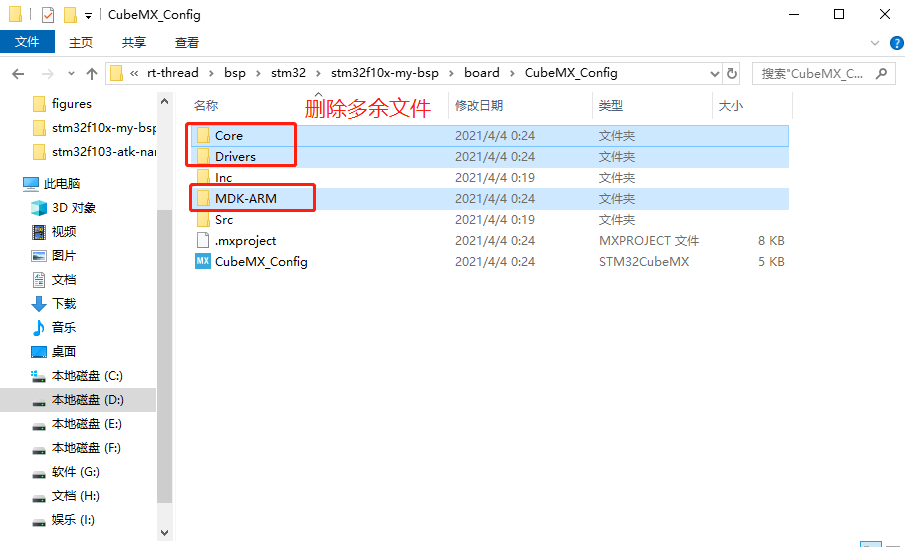Select figures folder in navigation pane

tap(72, 104)
